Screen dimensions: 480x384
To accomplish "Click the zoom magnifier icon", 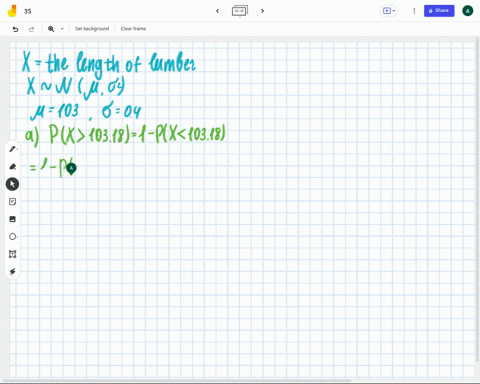I will point(51,29).
